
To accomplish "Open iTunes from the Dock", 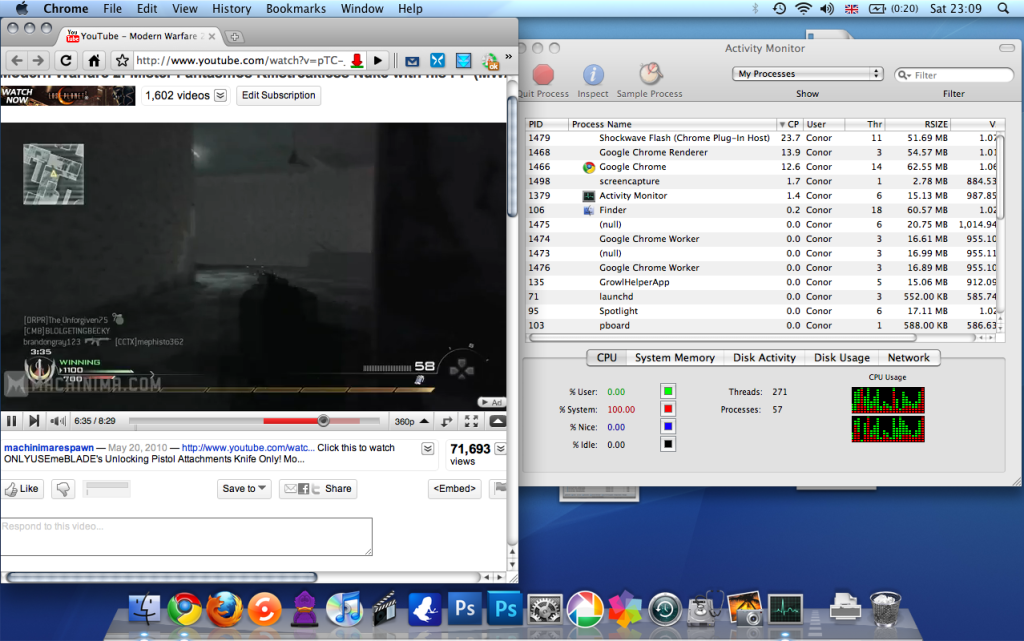I will point(344,609).
